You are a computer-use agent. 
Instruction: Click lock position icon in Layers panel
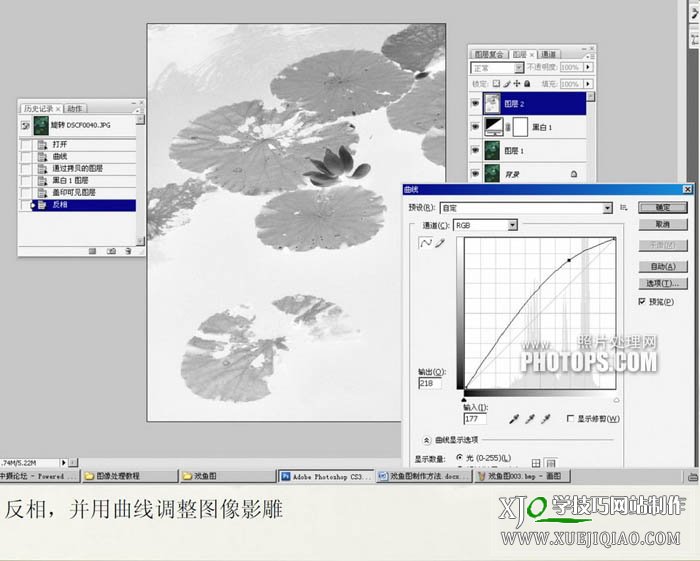click(x=517, y=83)
